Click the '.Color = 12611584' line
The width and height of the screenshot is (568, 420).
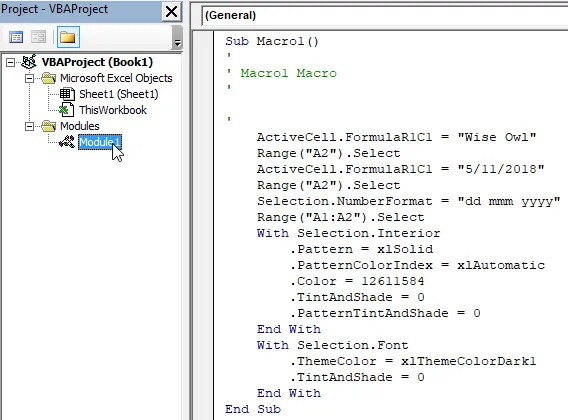357,281
